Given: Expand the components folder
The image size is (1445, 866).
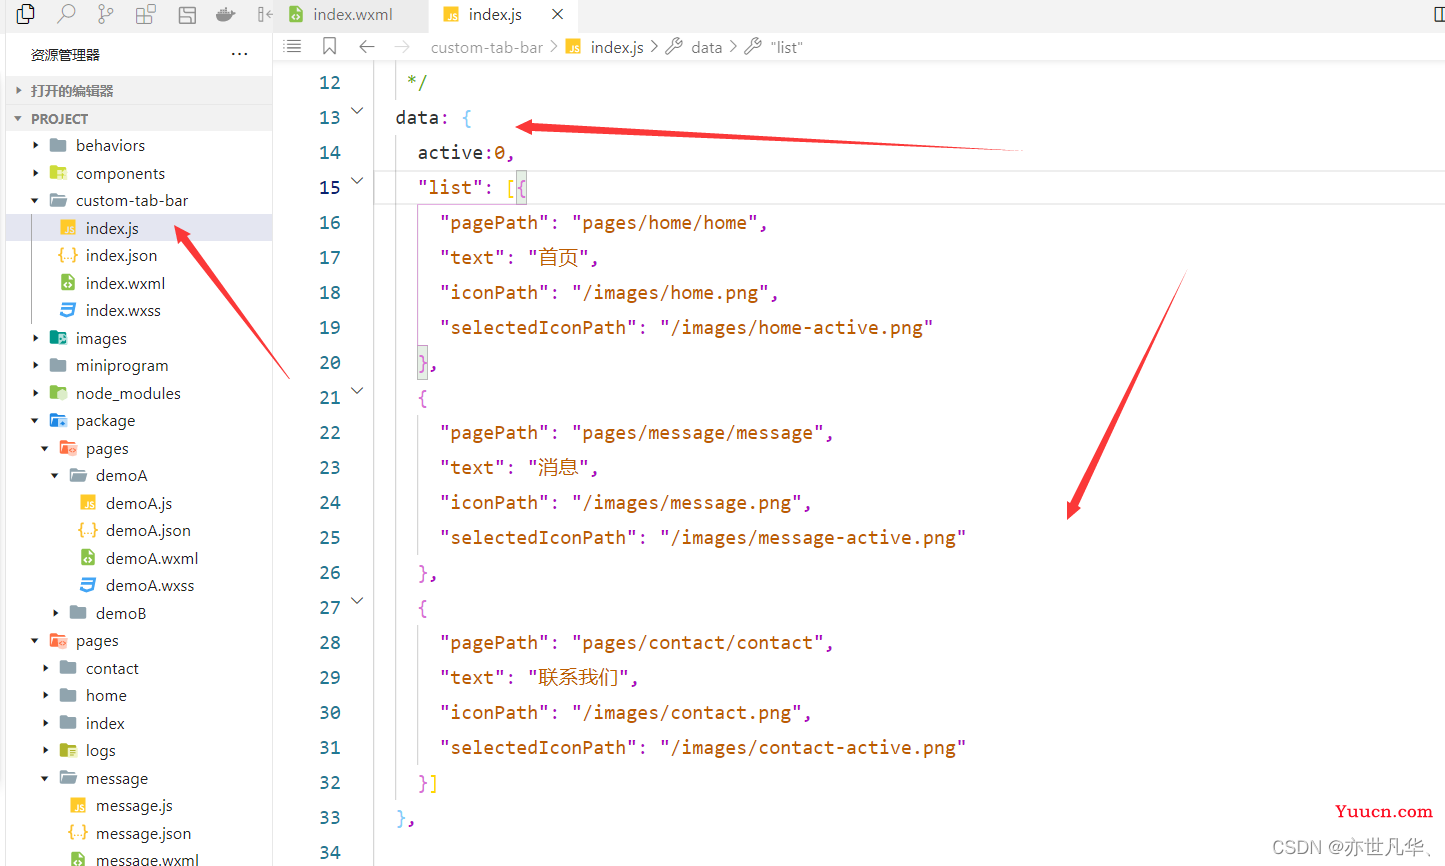Looking at the screenshot, I should pyautogui.click(x=138, y=173).
